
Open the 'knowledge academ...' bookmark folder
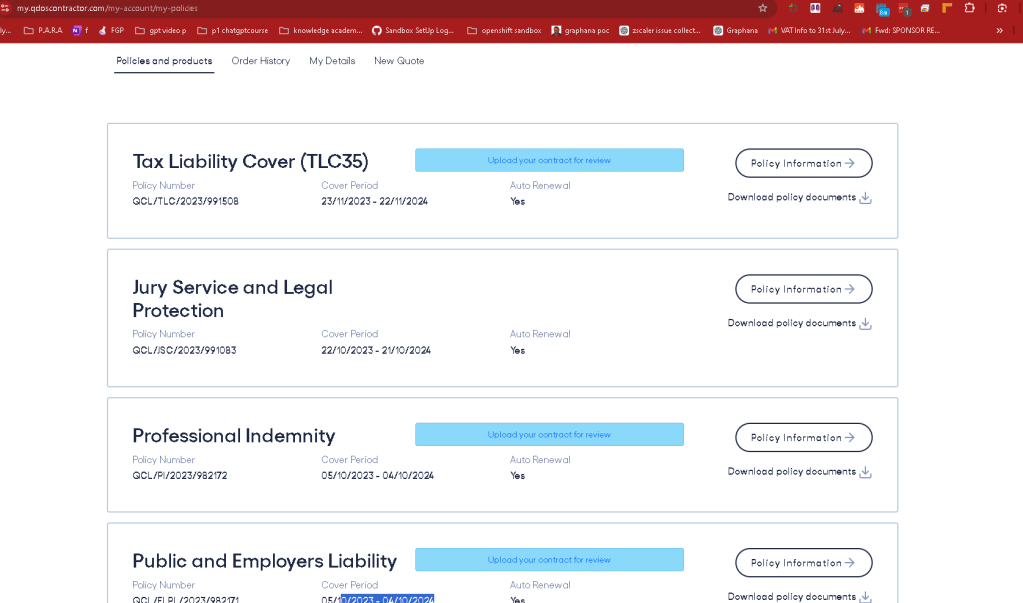[320, 31]
